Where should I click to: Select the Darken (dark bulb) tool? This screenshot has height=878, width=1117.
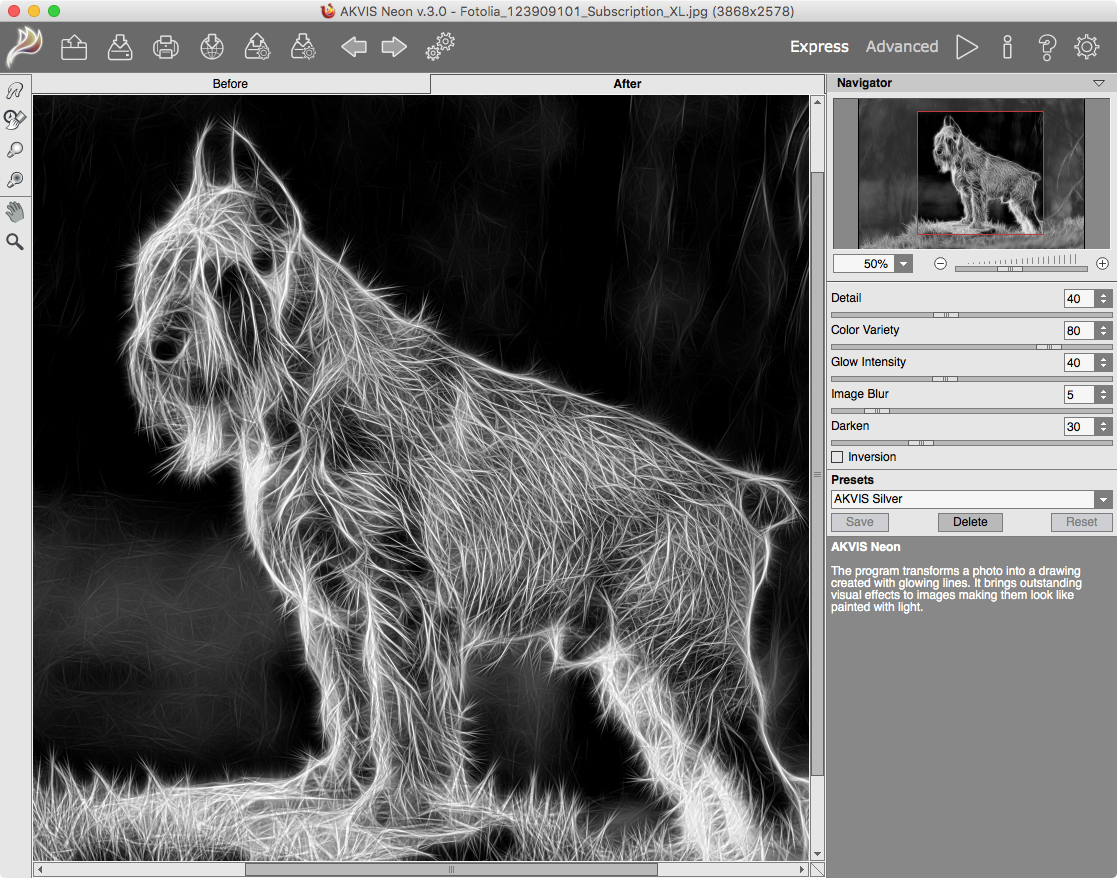[15, 179]
